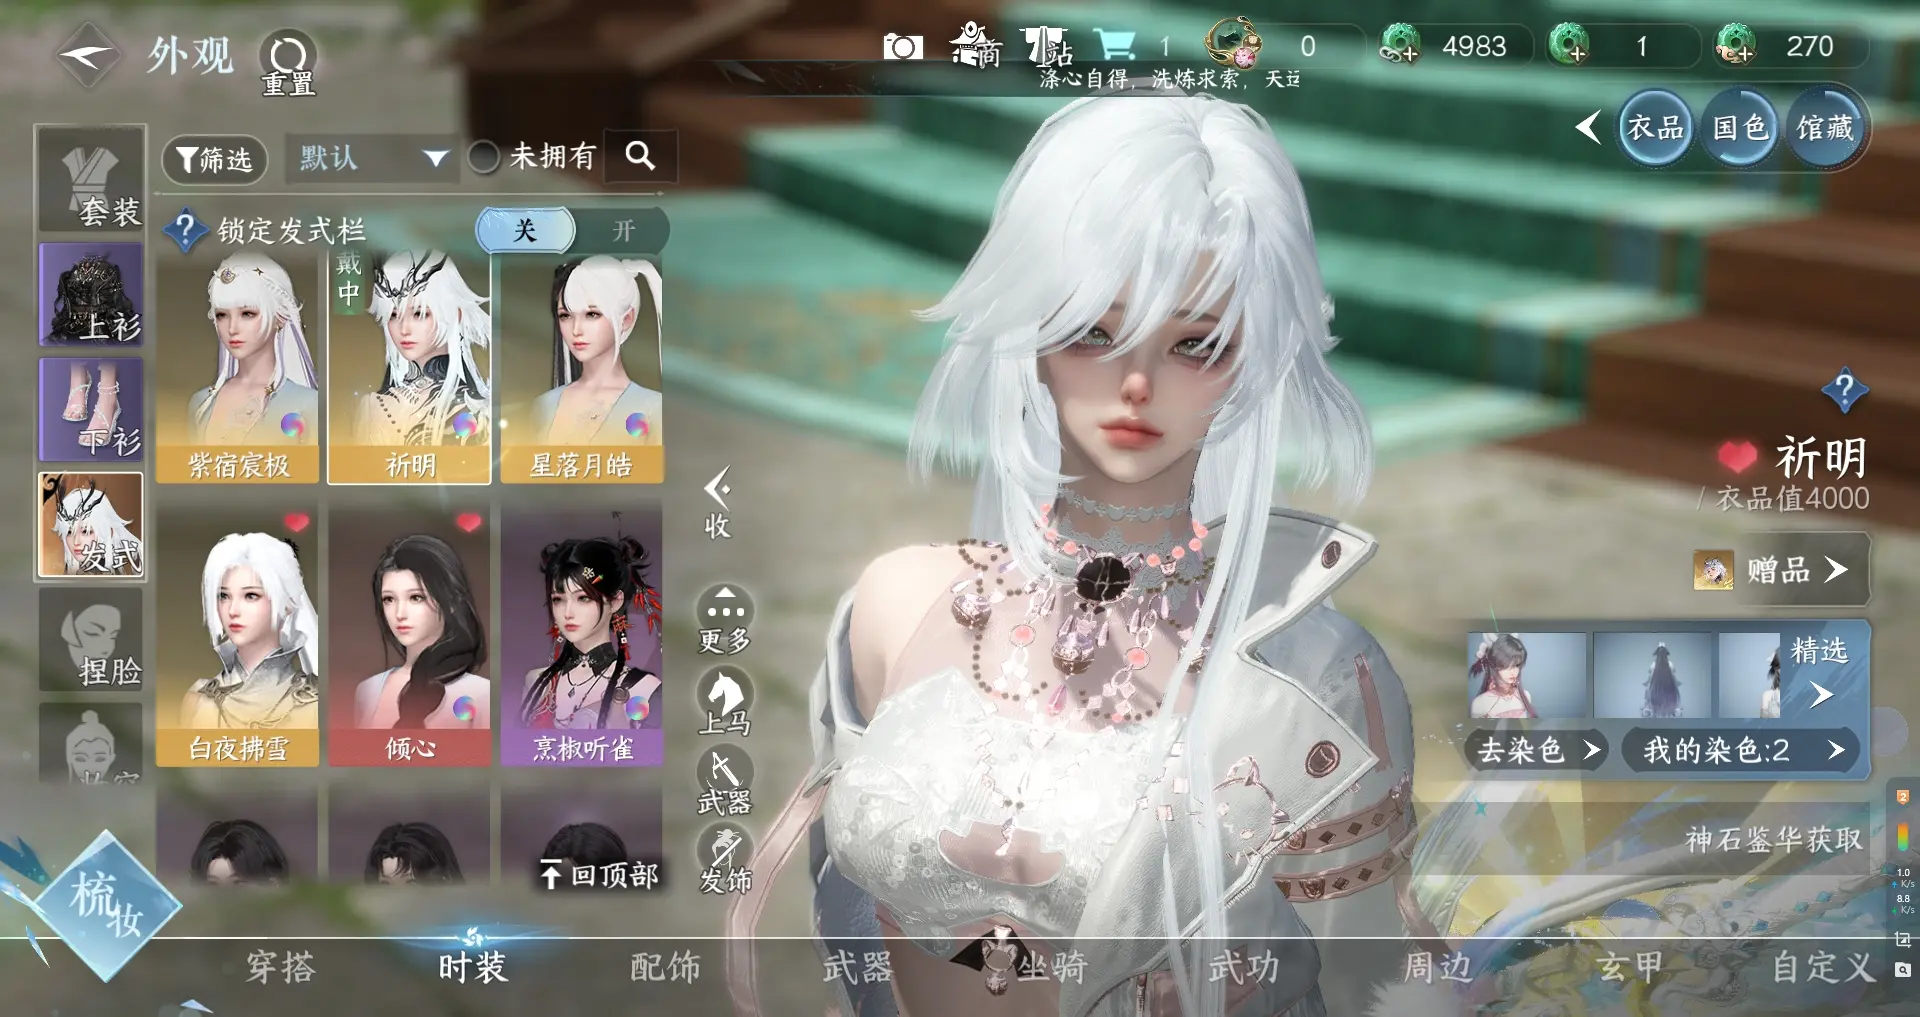The image size is (1920, 1017).
Task: Click the jade ring currency icon beside 0
Action: 1235,44
